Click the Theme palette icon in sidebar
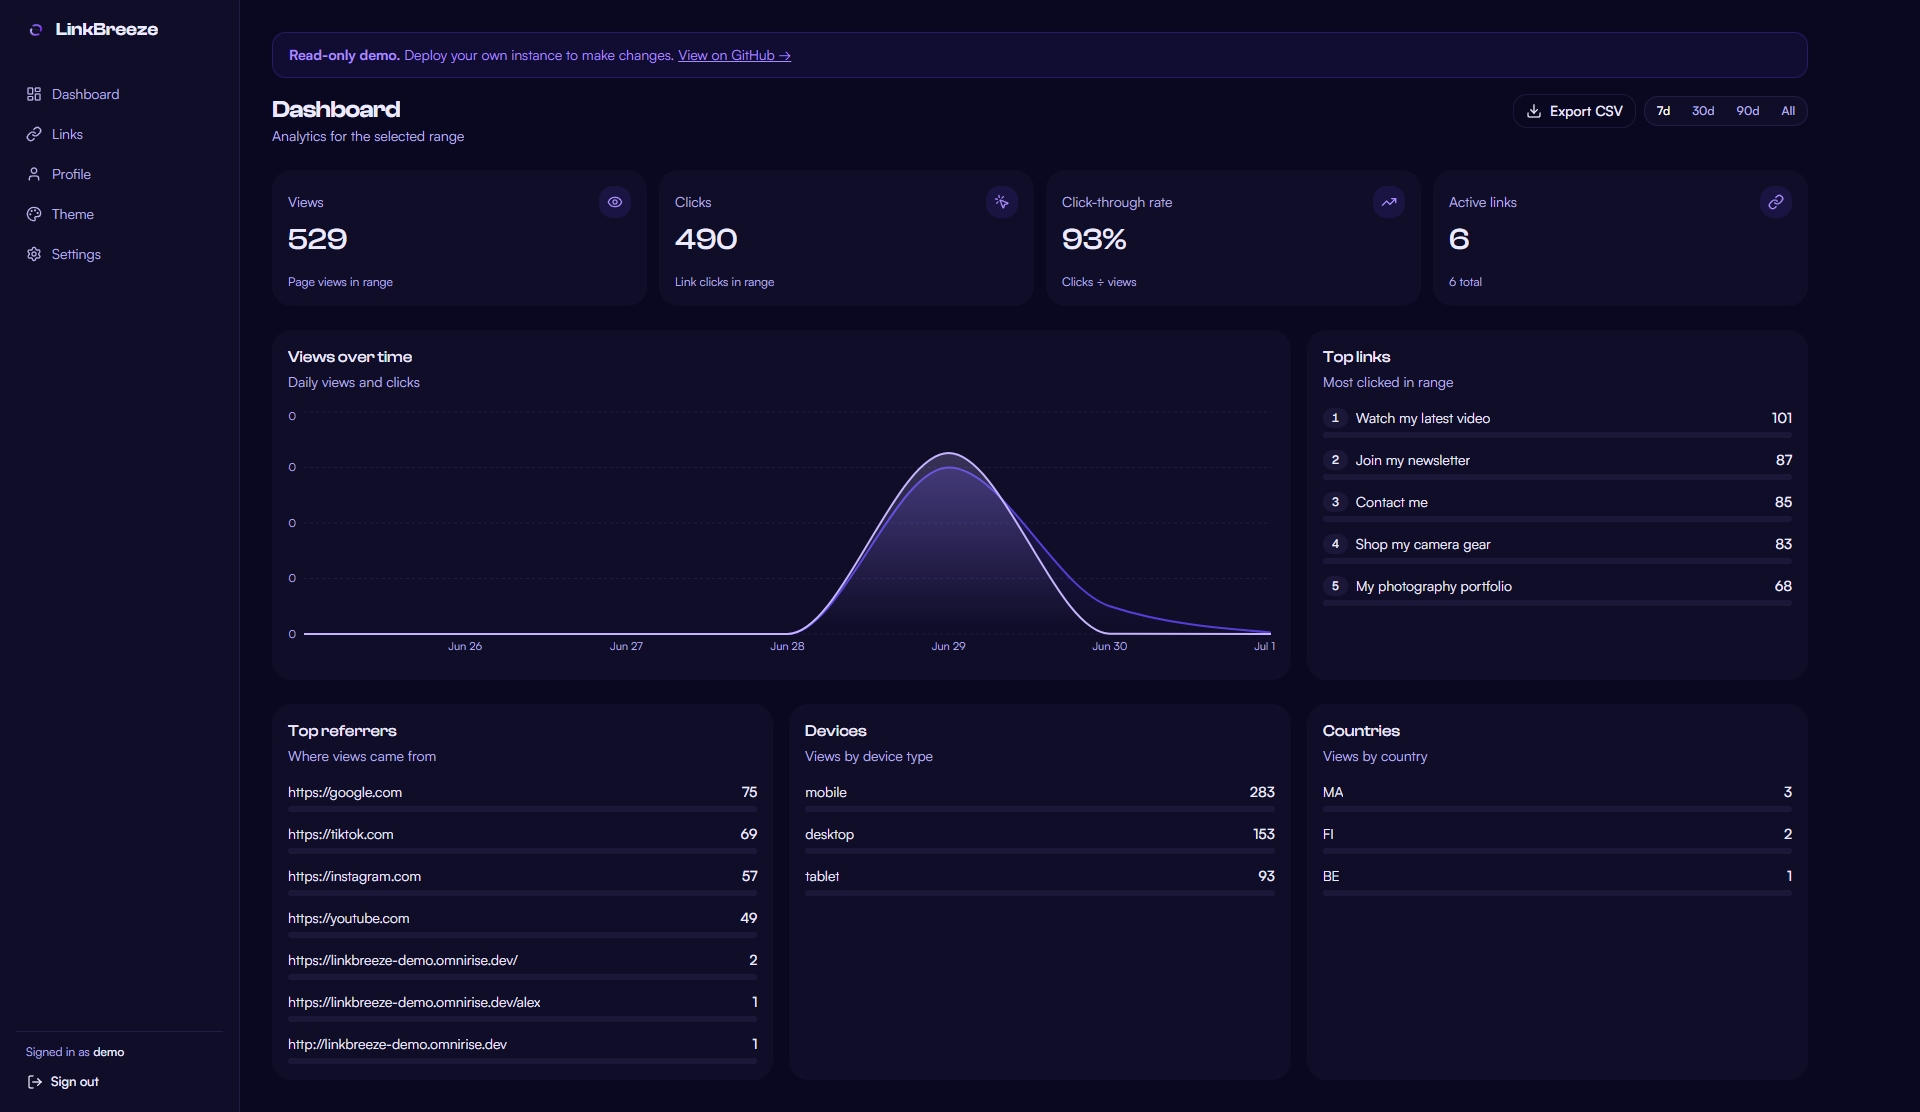The image size is (1920, 1112). [x=34, y=214]
